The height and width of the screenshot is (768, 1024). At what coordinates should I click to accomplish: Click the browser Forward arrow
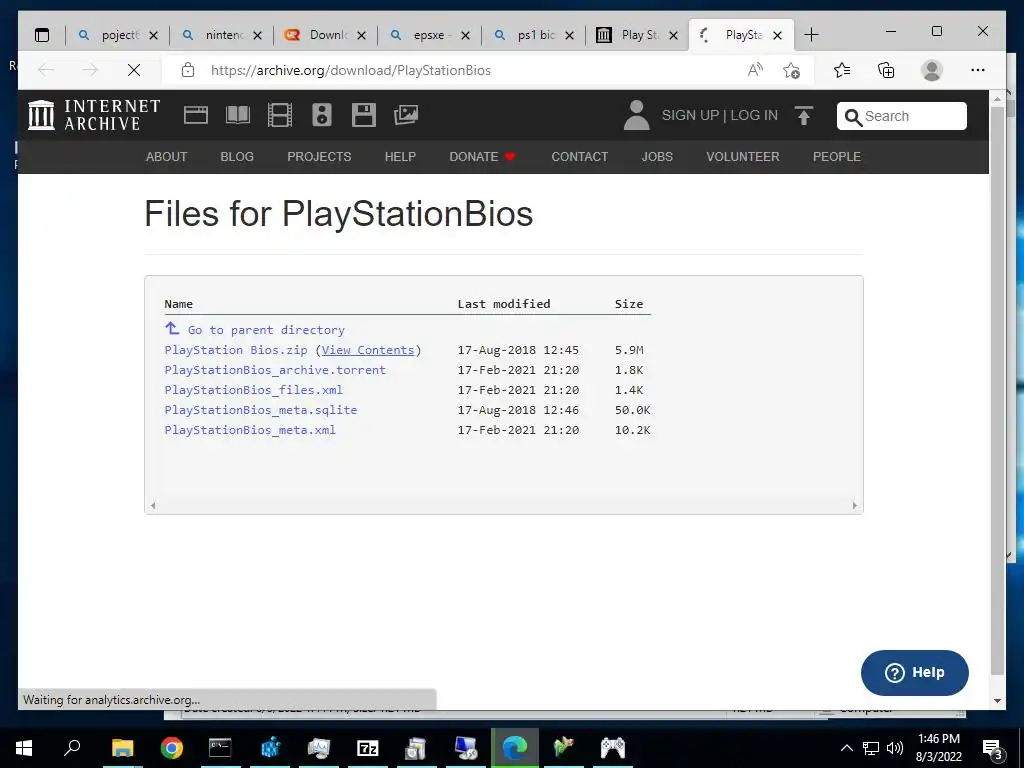point(90,70)
